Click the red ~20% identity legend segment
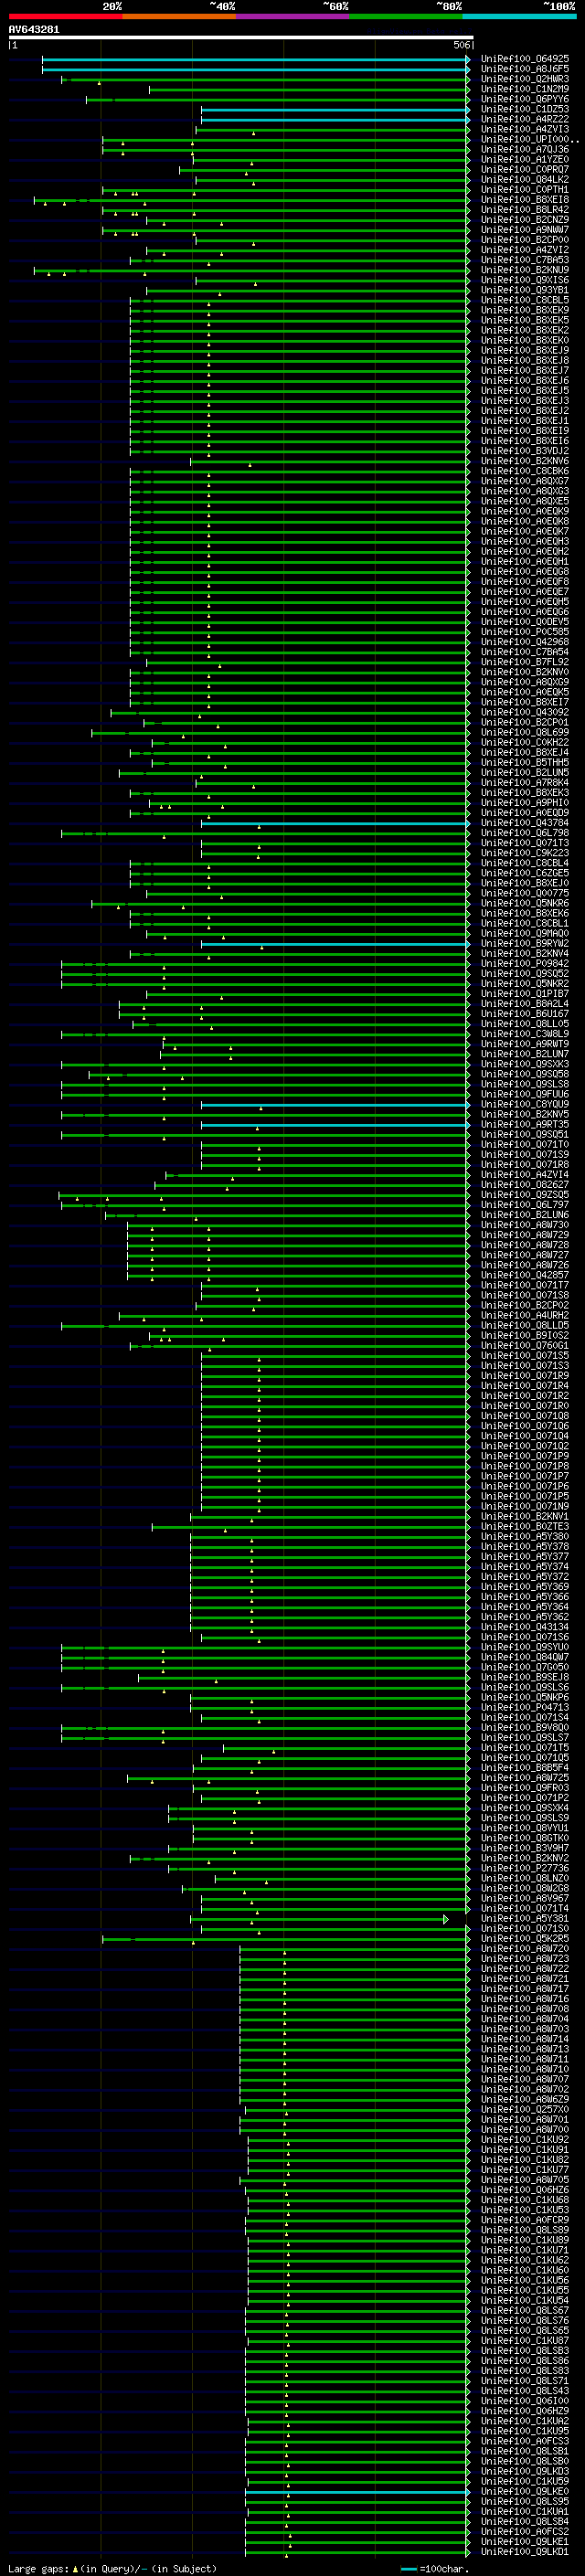This screenshot has height=2576, width=585. click(65, 17)
